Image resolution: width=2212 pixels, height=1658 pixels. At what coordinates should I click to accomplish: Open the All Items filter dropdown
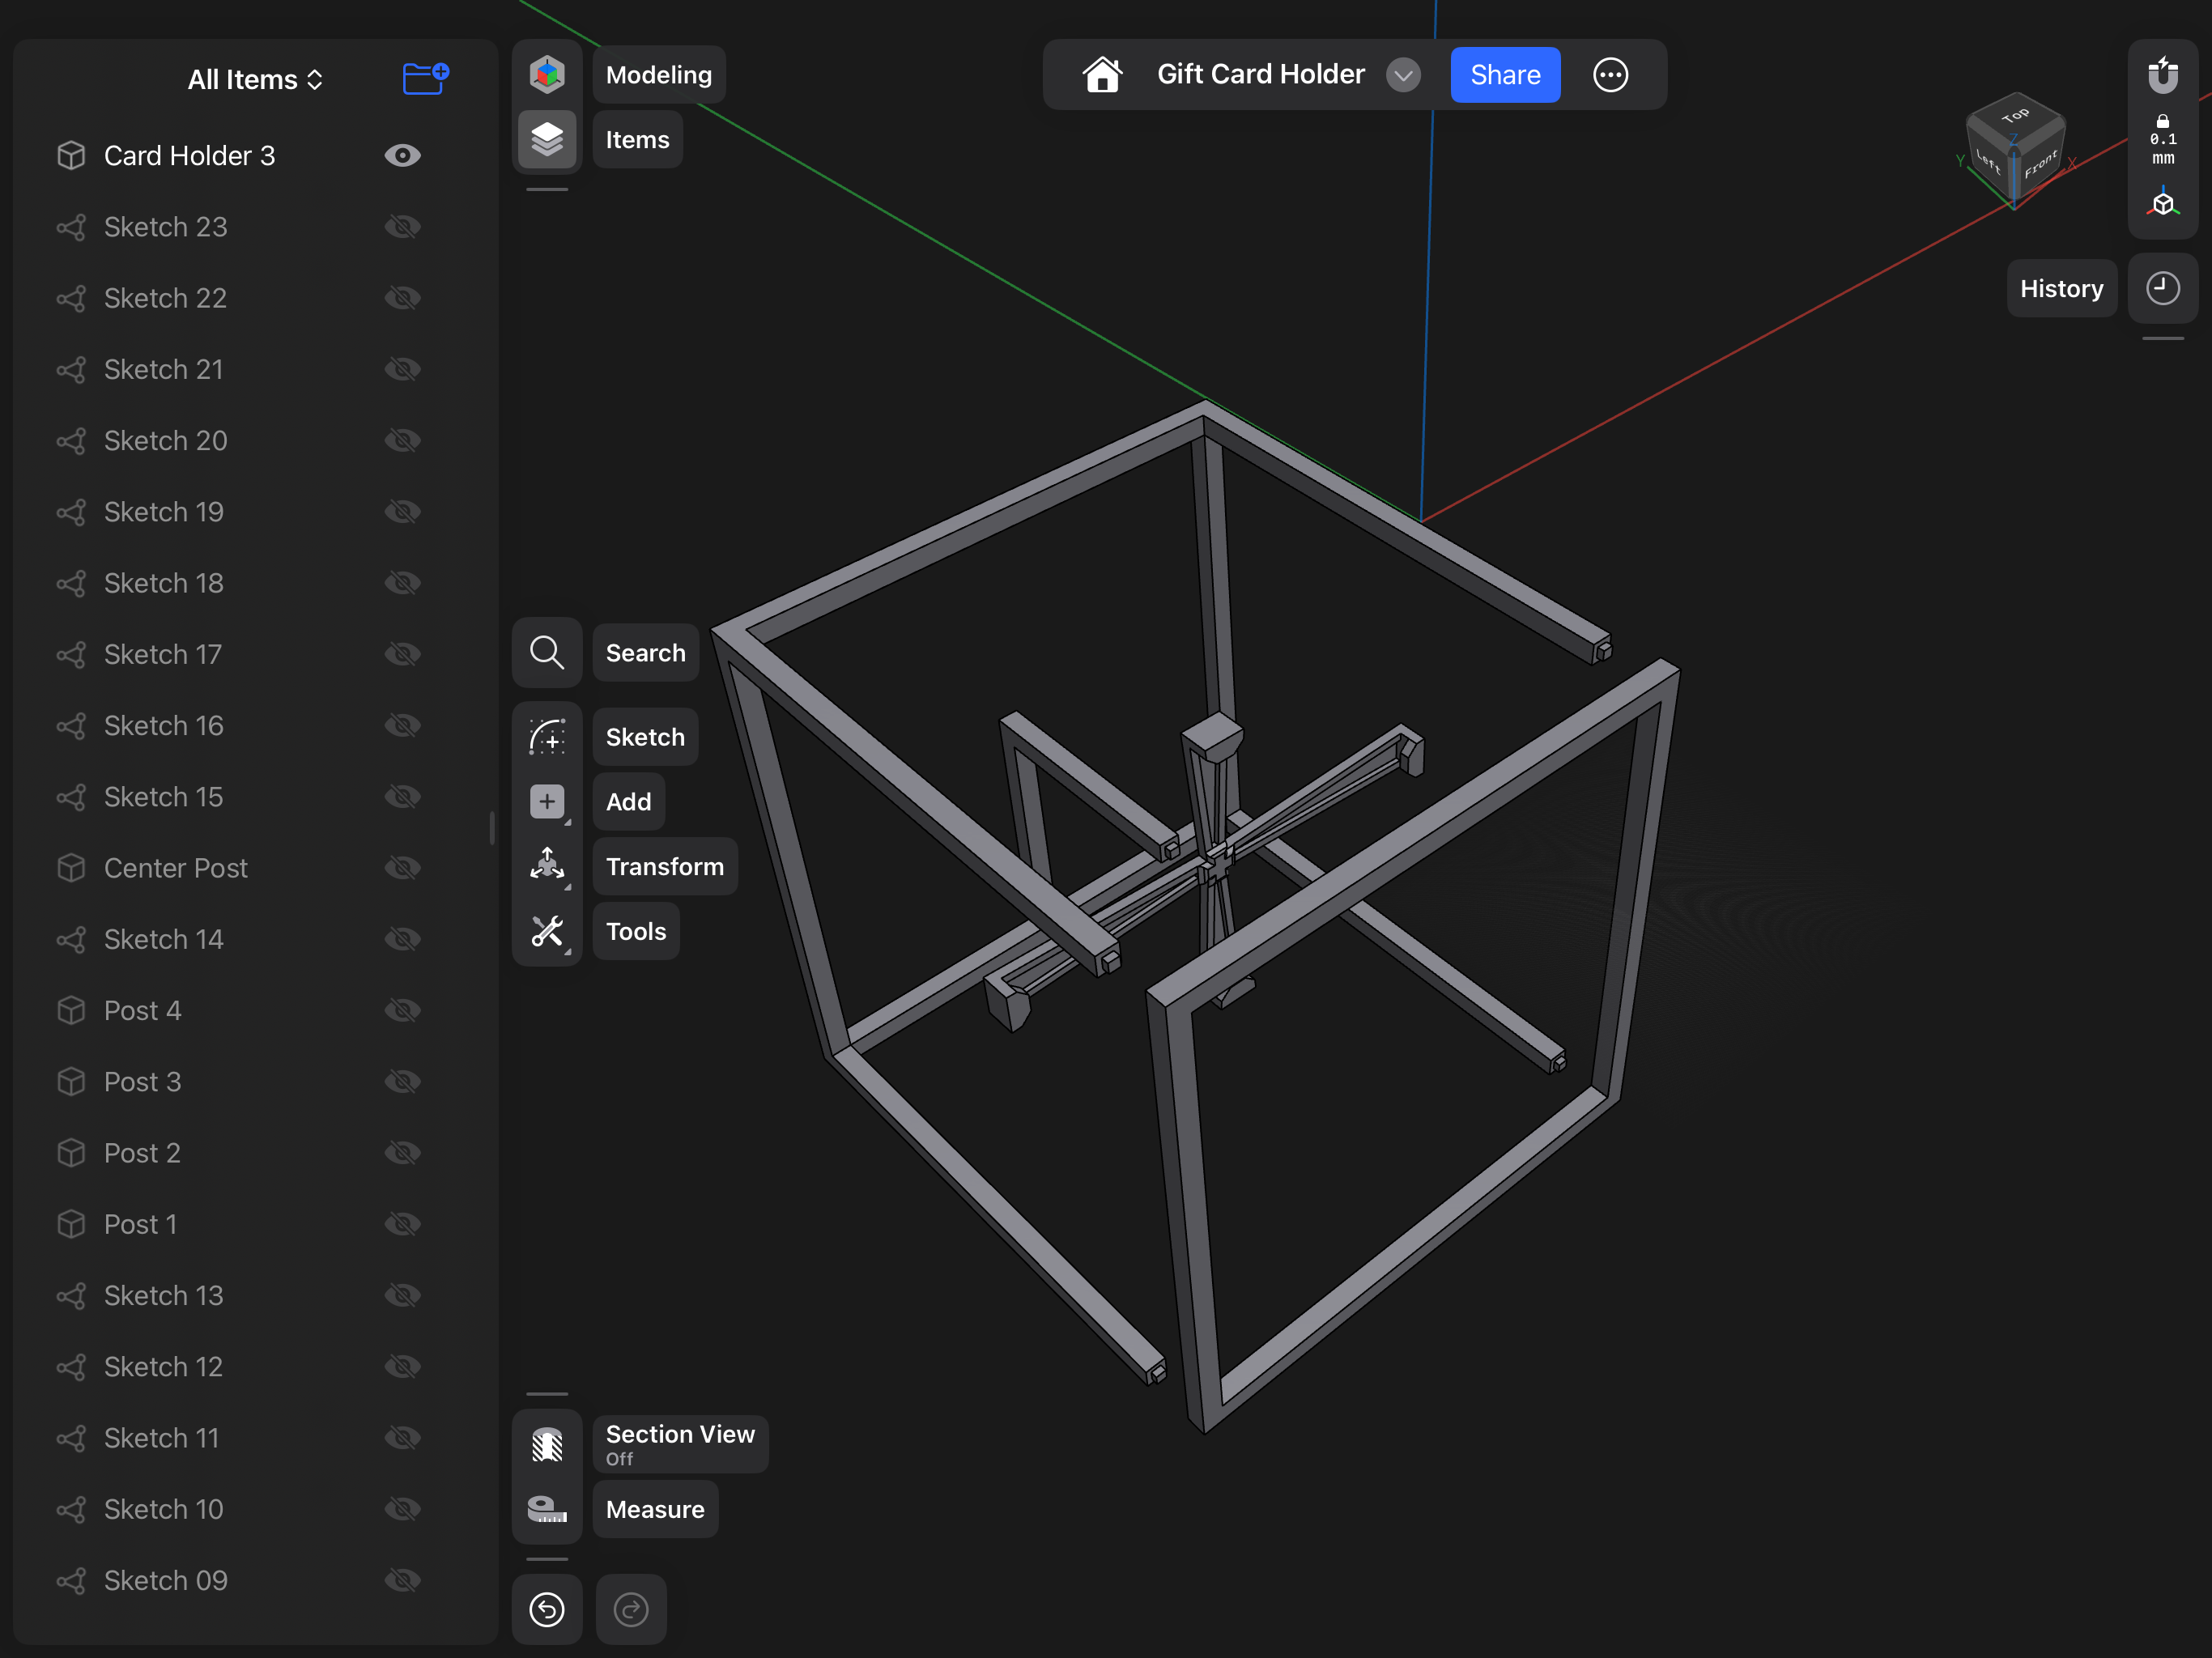pyautogui.click(x=256, y=79)
